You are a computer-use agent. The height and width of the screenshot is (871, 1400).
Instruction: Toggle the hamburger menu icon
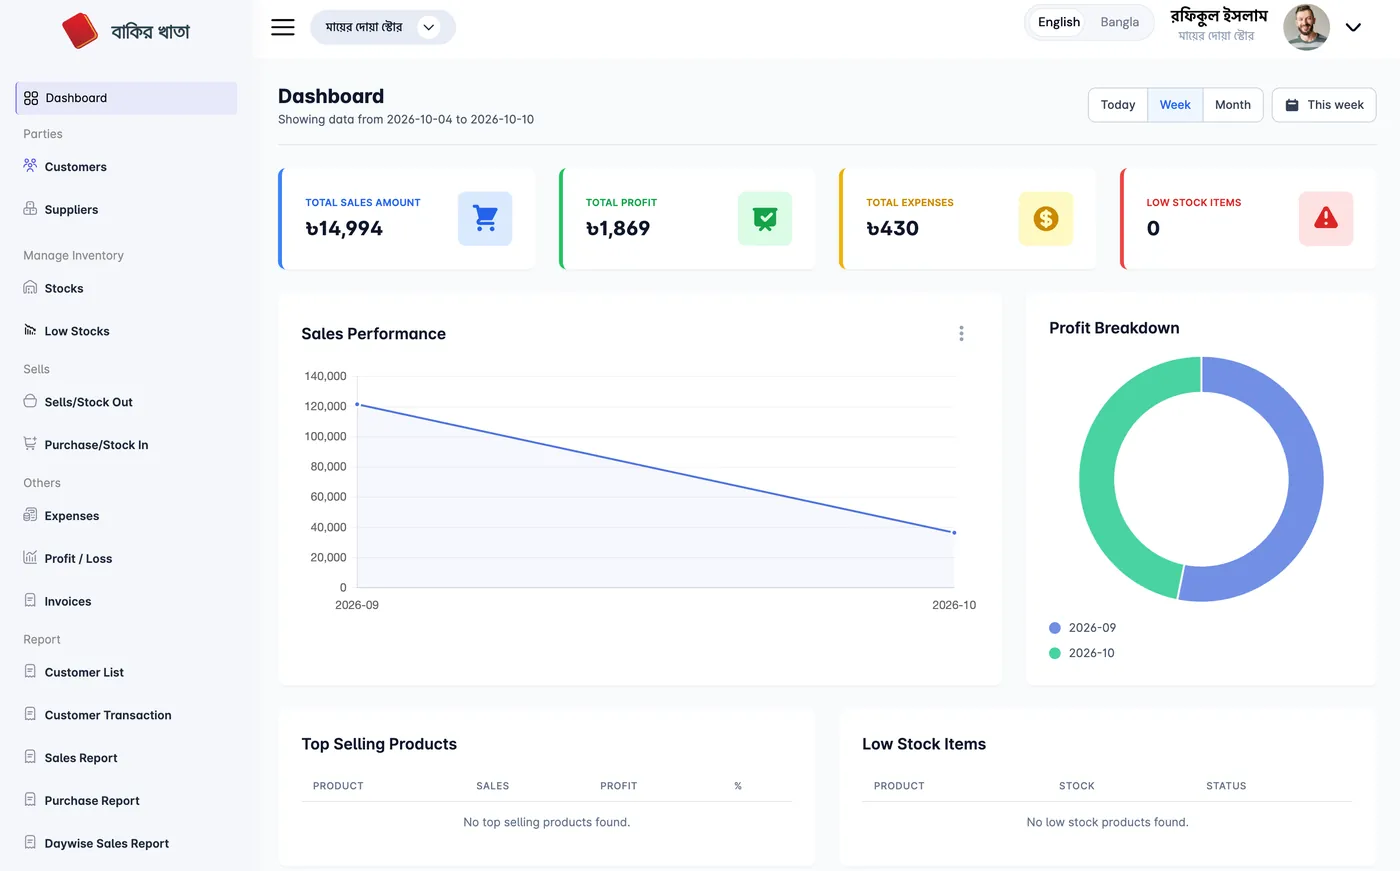(x=283, y=27)
